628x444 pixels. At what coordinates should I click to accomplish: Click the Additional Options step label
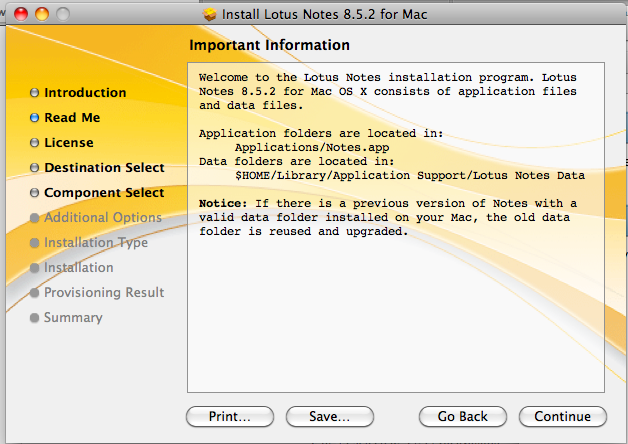pyautogui.click(x=103, y=217)
